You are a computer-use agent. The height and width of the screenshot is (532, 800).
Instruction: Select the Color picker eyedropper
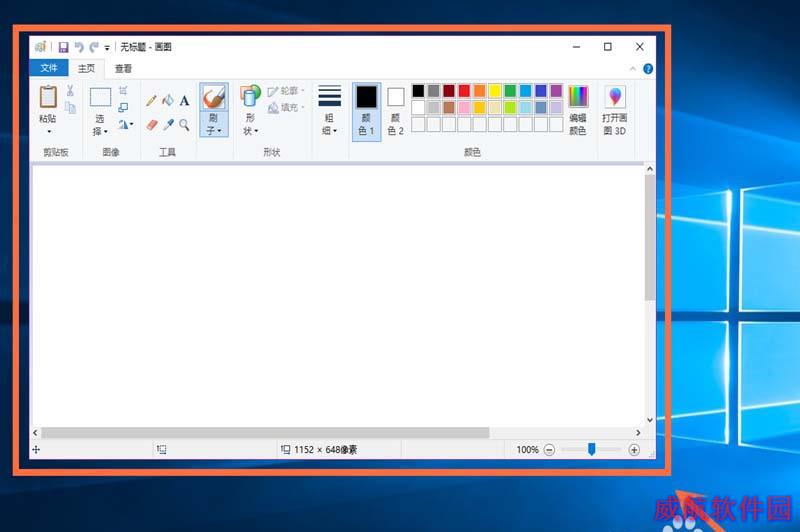(168, 124)
